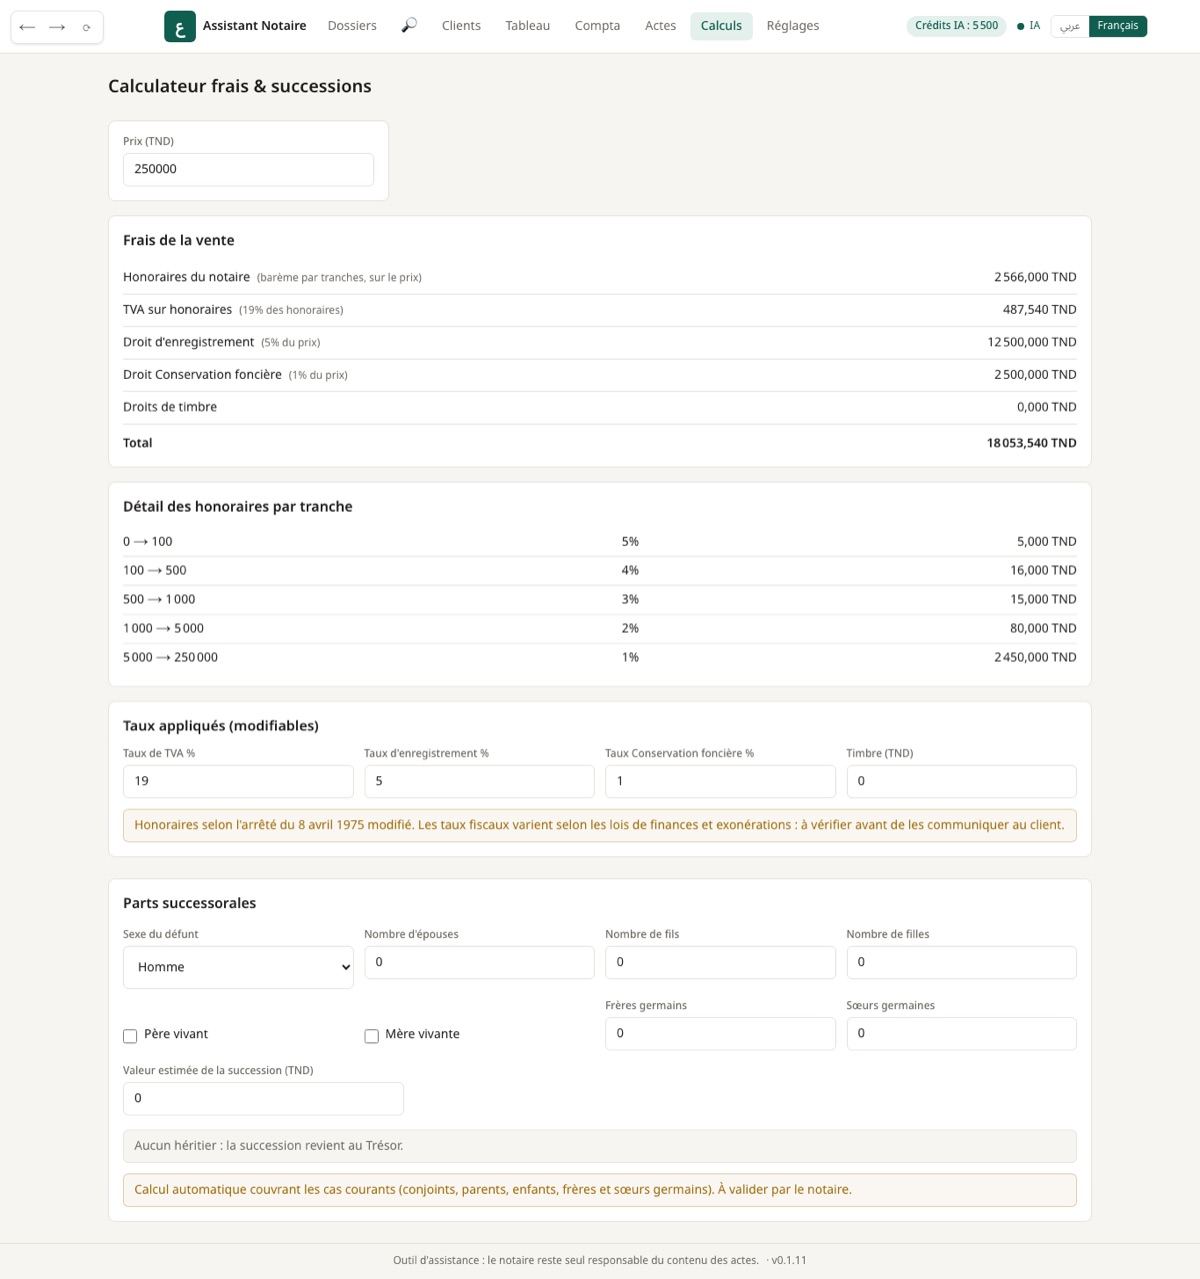Image resolution: width=1200 pixels, height=1279 pixels.
Task: Click the Valeur estimée de la succession field
Action: (263, 1098)
